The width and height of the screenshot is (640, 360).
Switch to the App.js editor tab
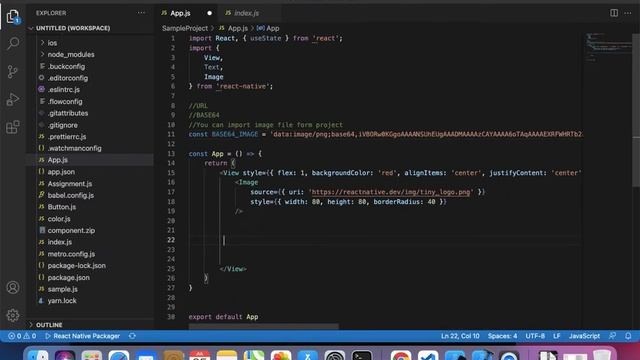pos(180,13)
